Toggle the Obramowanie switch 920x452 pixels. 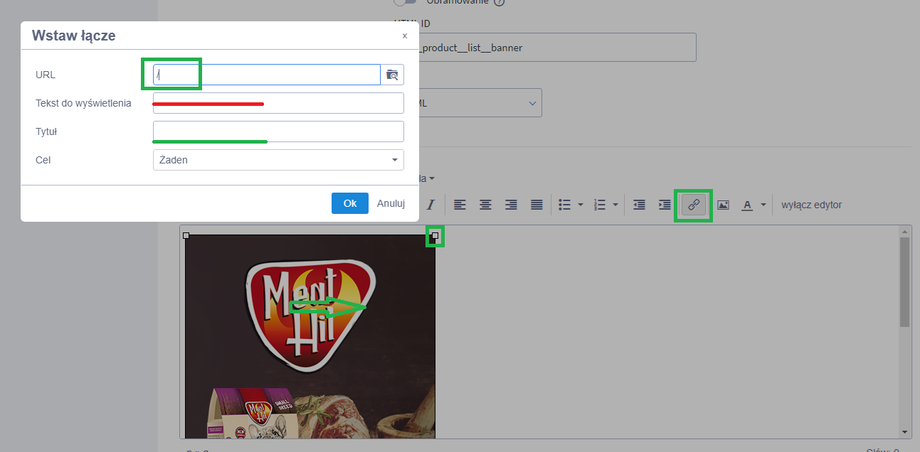[x=407, y=2]
